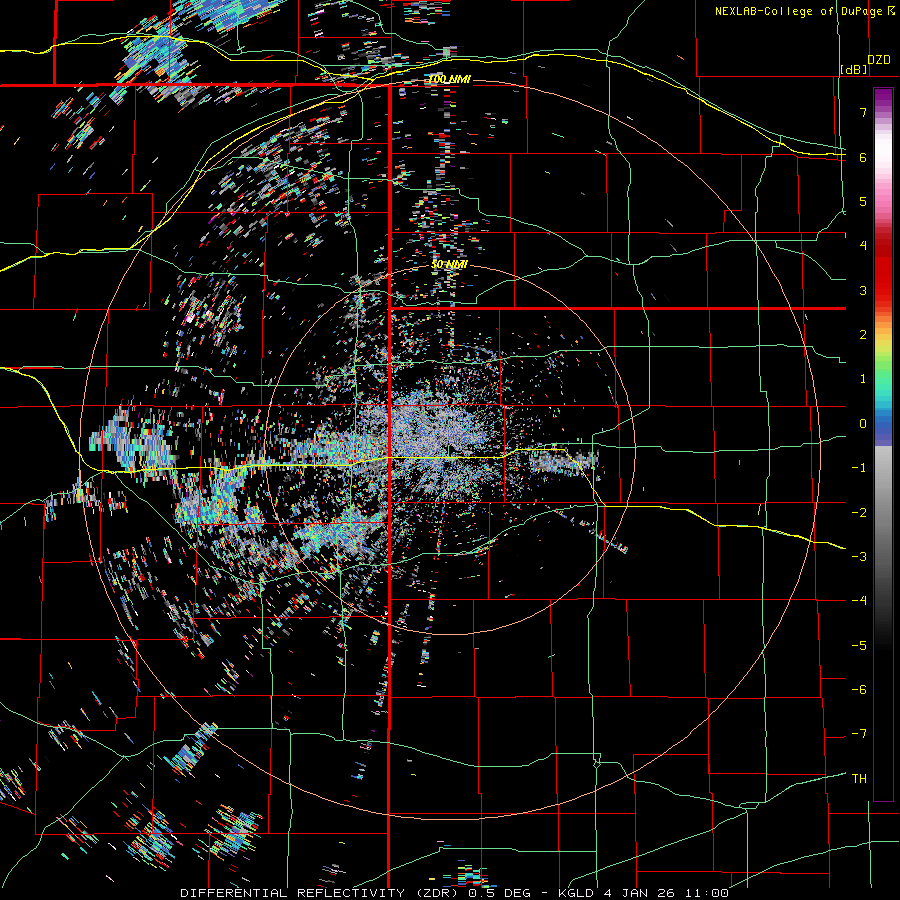Click the color scale label 3
The height and width of the screenshot is (900, 900).
click(863, 290)
